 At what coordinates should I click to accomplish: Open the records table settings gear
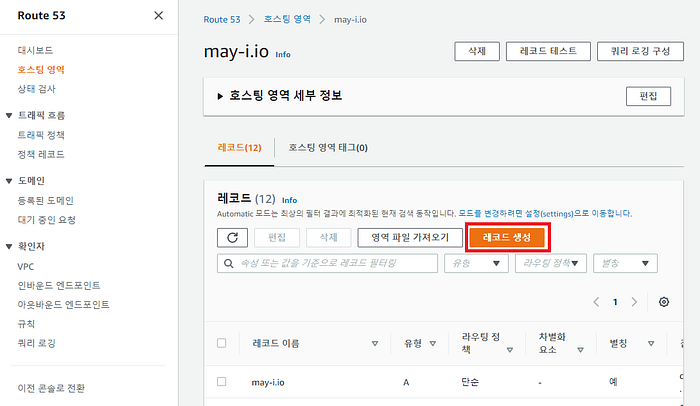664,302
